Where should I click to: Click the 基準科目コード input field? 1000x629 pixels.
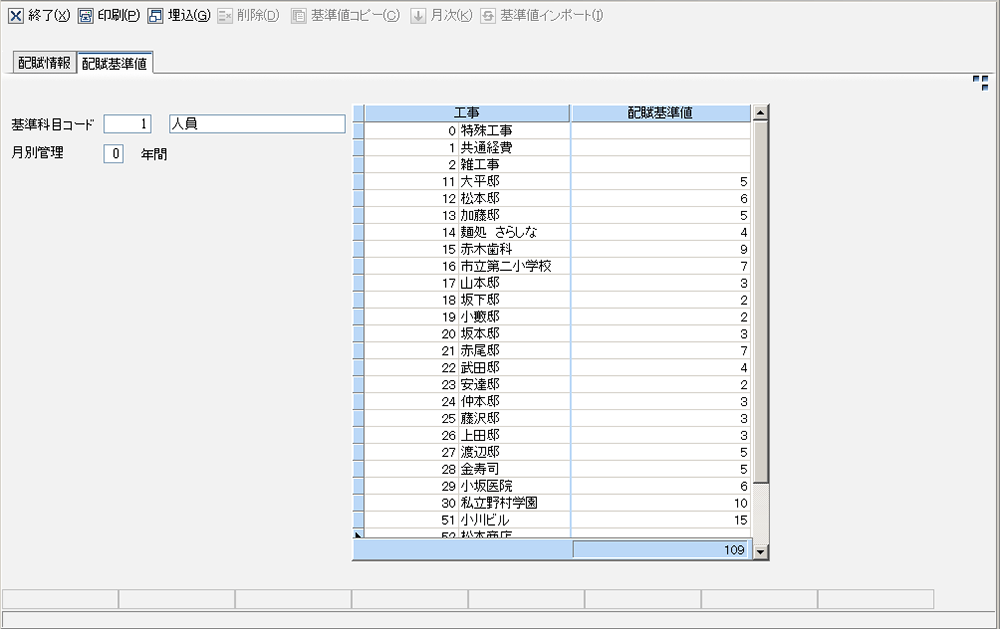[x=128, y=124]
